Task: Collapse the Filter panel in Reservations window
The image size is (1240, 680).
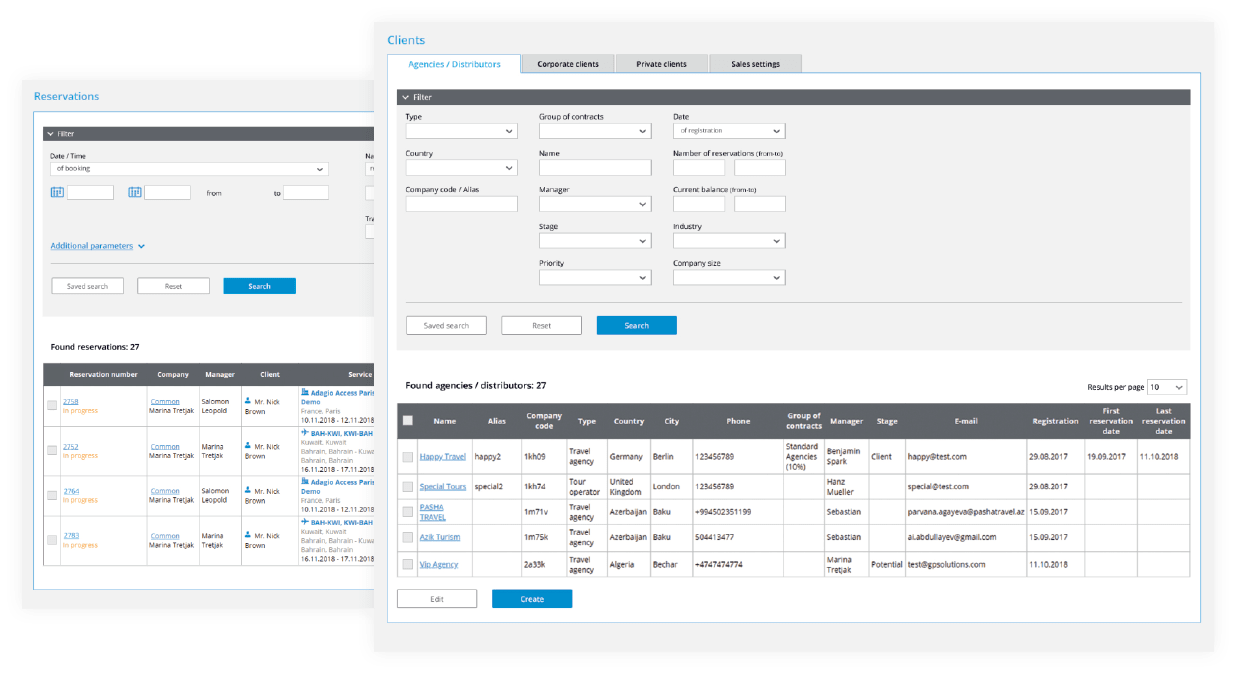Action: (x=50, y=133)
